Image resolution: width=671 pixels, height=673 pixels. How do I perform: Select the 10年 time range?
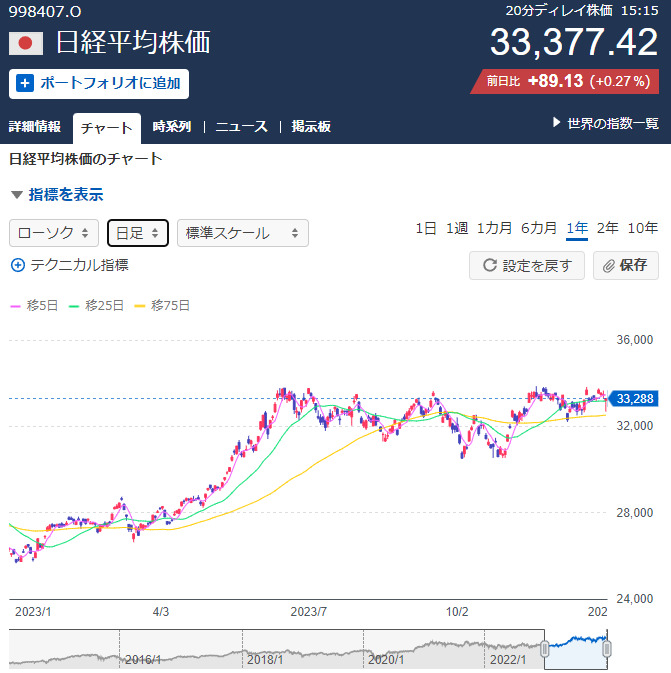pyautogui.click(x=642, y=228)
